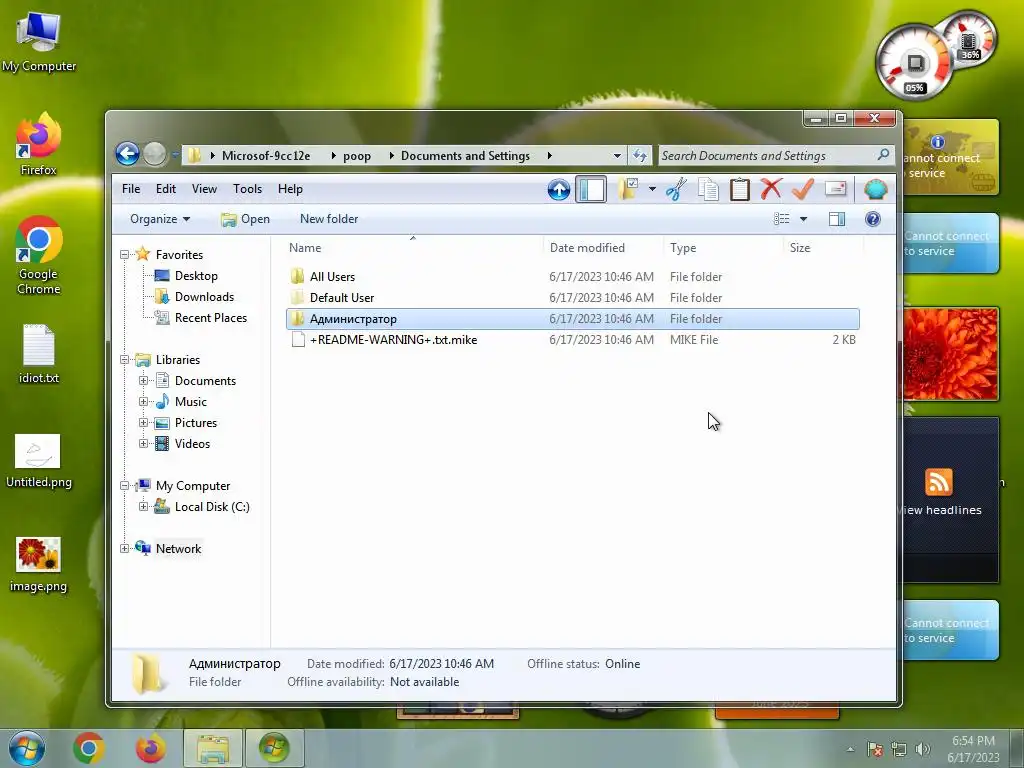This screenshot has height=768, width=1024.
Task: Delete selection with the red X icon
Action: pyautogui.click(x=771, y=189)
